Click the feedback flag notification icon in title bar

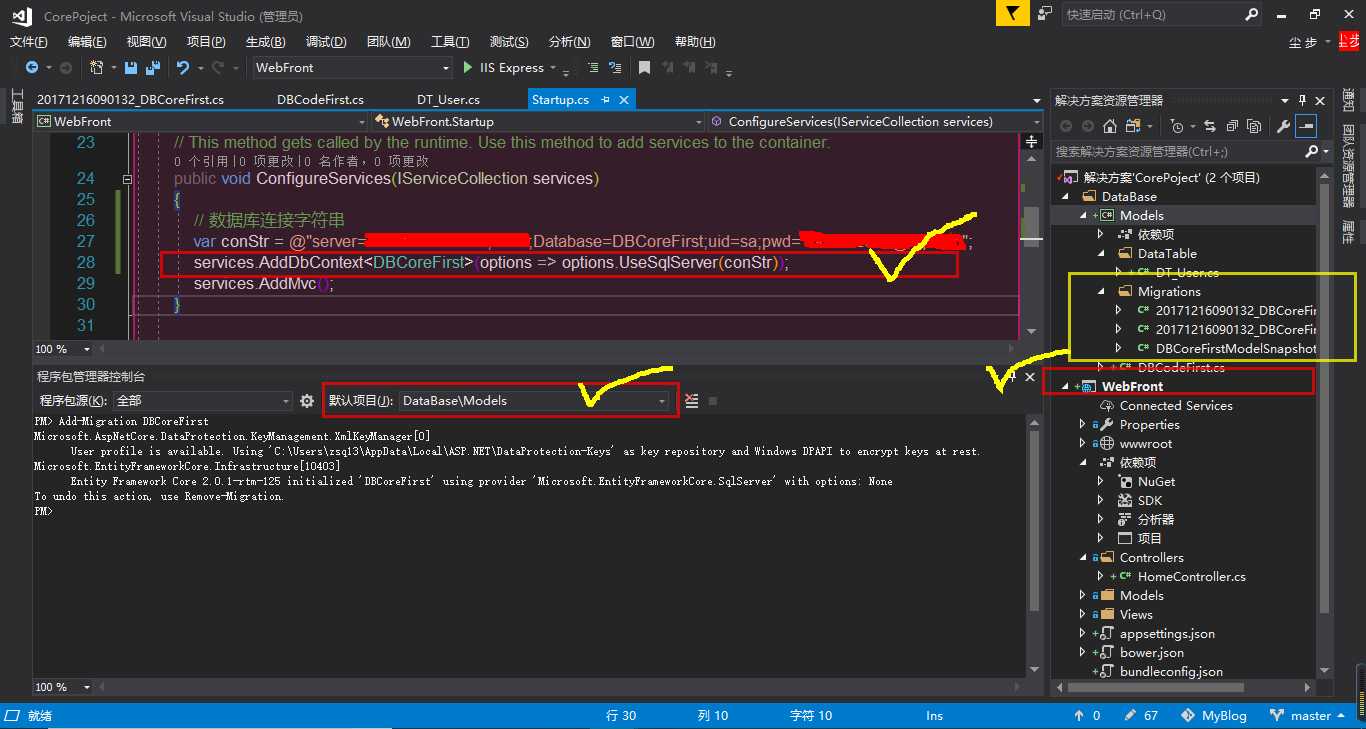coord(1012,13)
